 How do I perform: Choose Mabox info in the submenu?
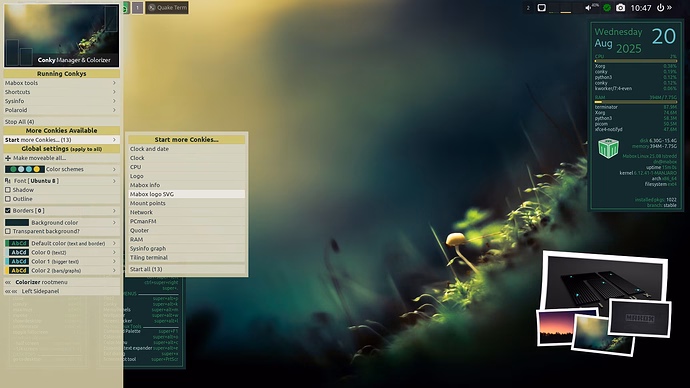click(187, 185)
